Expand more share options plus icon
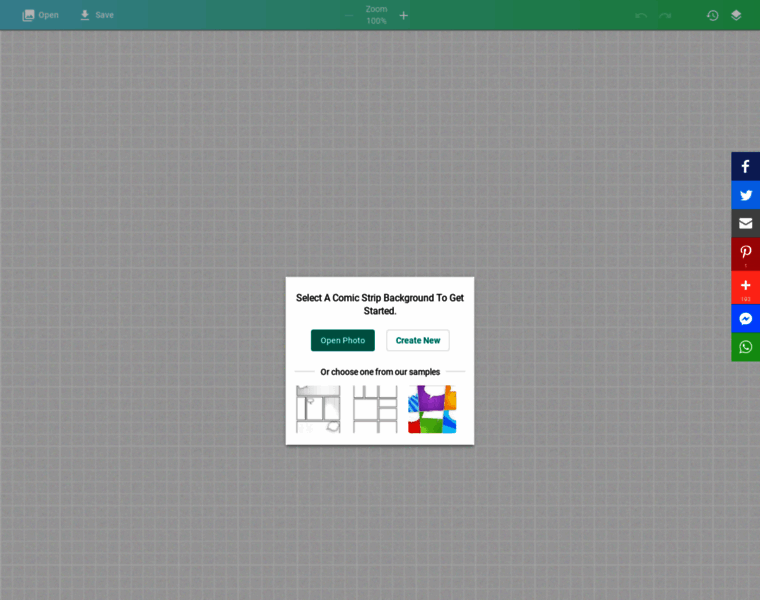Image resolution: width=760 pixels, height=600 pixels. (745, 286)
